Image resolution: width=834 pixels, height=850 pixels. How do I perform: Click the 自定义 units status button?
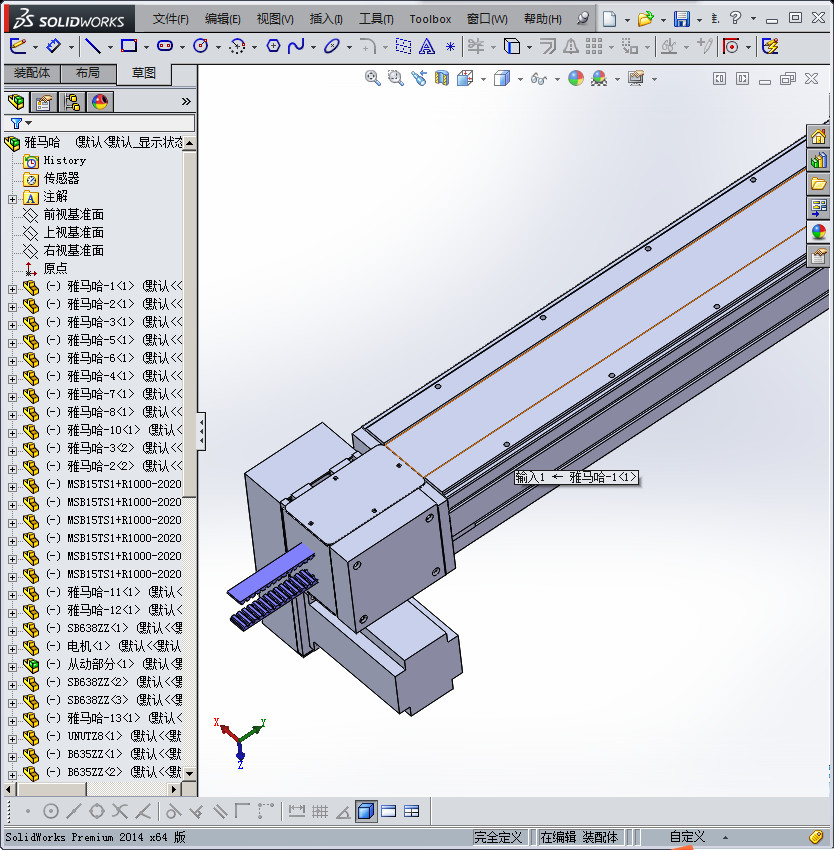tap(687, 837)
